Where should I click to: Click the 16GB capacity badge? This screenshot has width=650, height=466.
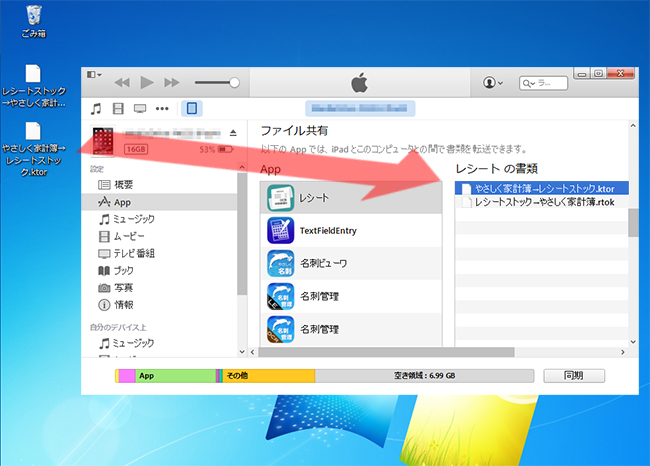(136, 149)
